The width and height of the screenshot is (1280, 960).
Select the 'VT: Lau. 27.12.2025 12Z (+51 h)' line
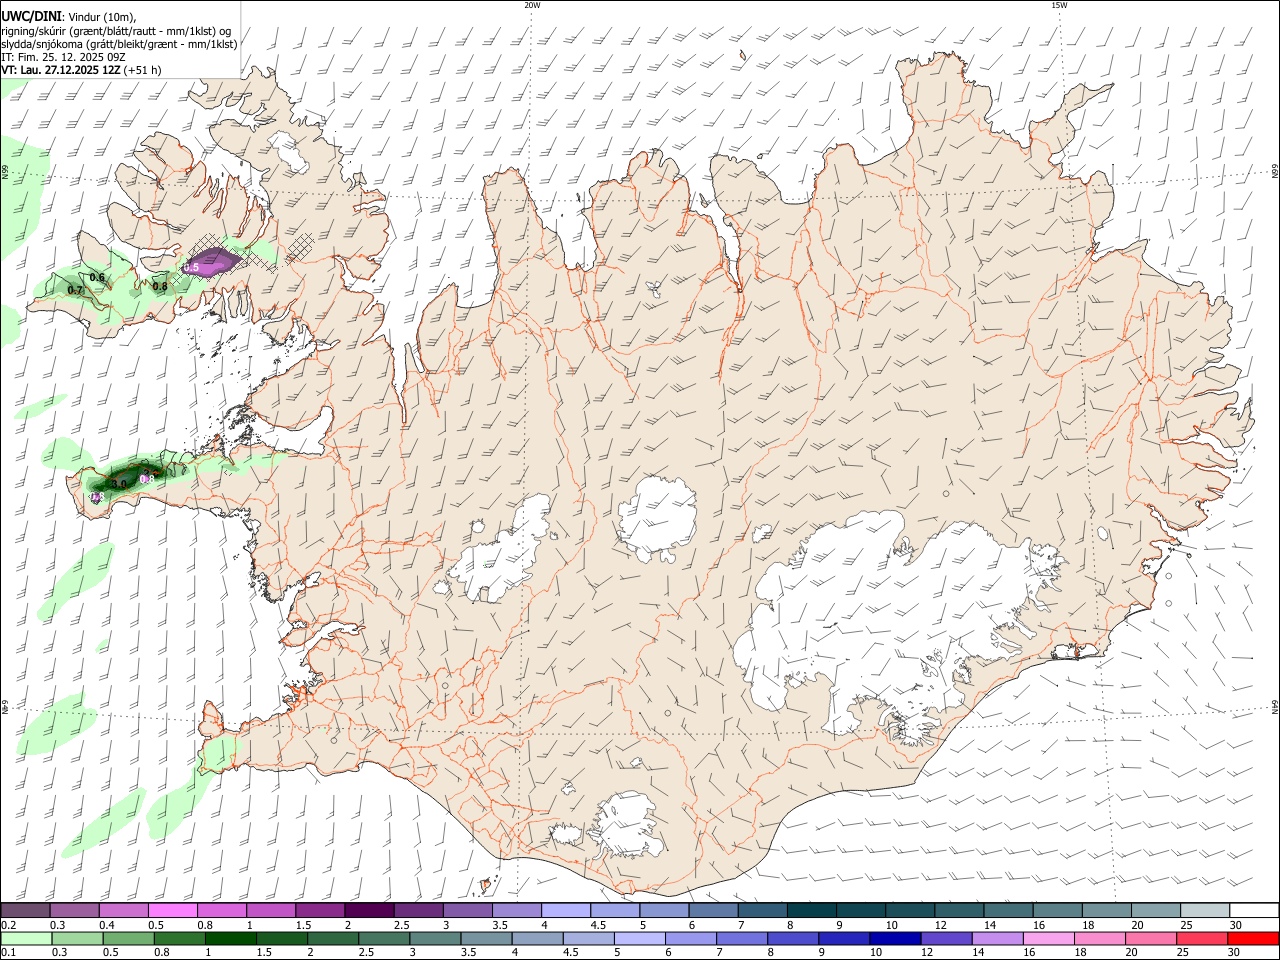coord(81,70)
